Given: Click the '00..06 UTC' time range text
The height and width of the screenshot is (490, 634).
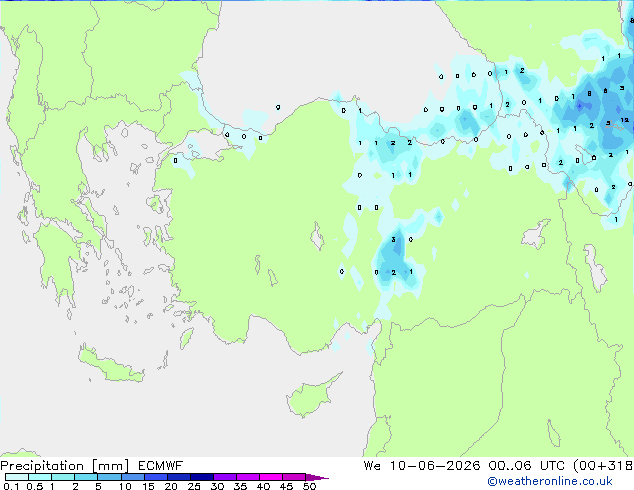Looking at the screenshot, I should pyautogui.click(x=527, y=466).
